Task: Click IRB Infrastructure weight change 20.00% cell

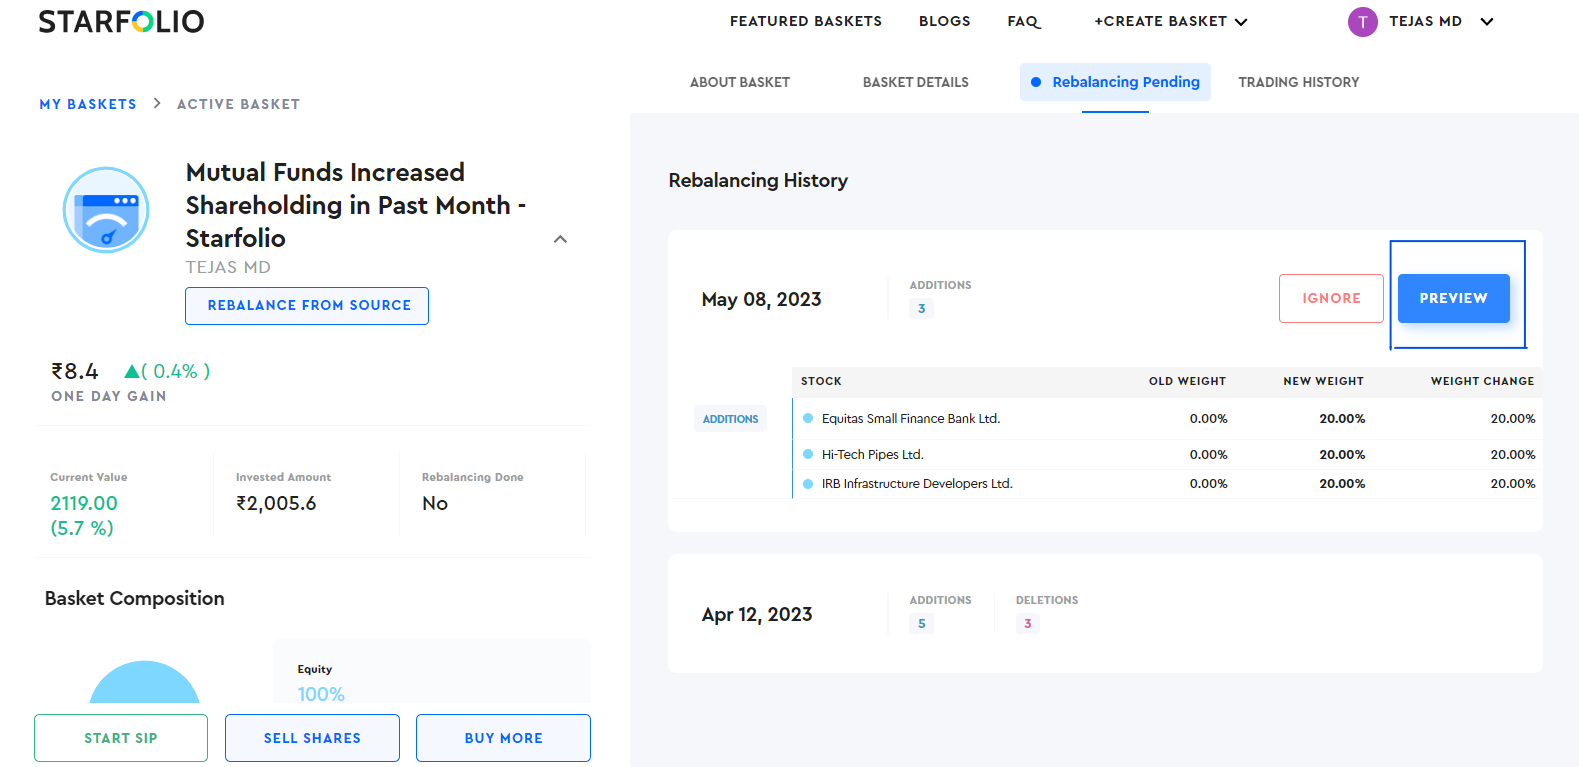Action: tap(1513, 484)
